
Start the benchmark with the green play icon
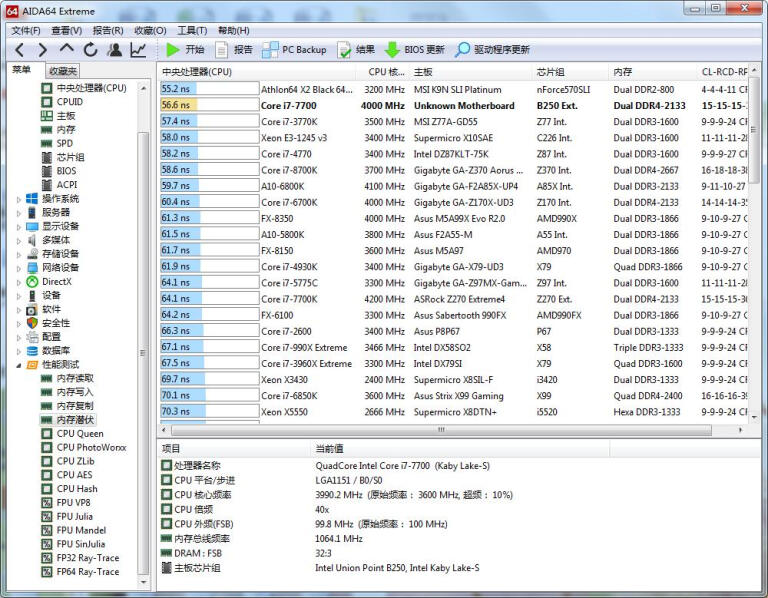coord(172,49)
